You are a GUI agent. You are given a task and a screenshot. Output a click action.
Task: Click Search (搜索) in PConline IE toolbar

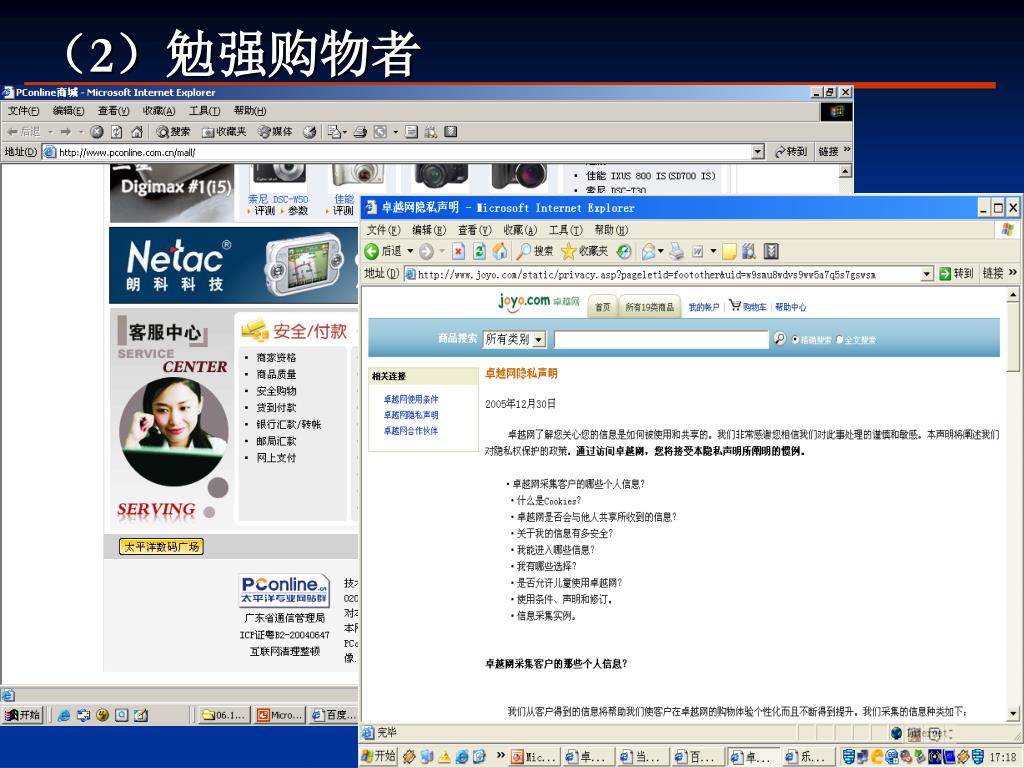173,132
